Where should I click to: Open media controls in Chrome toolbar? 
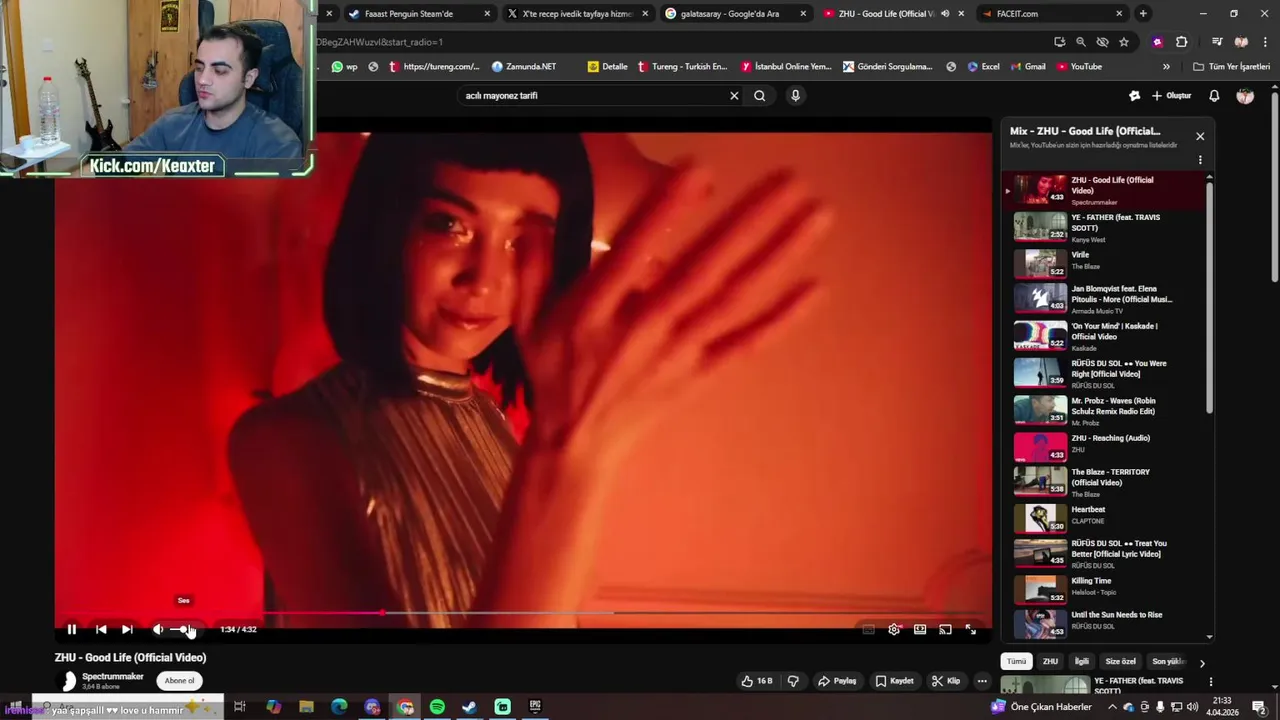[1217, 42]
